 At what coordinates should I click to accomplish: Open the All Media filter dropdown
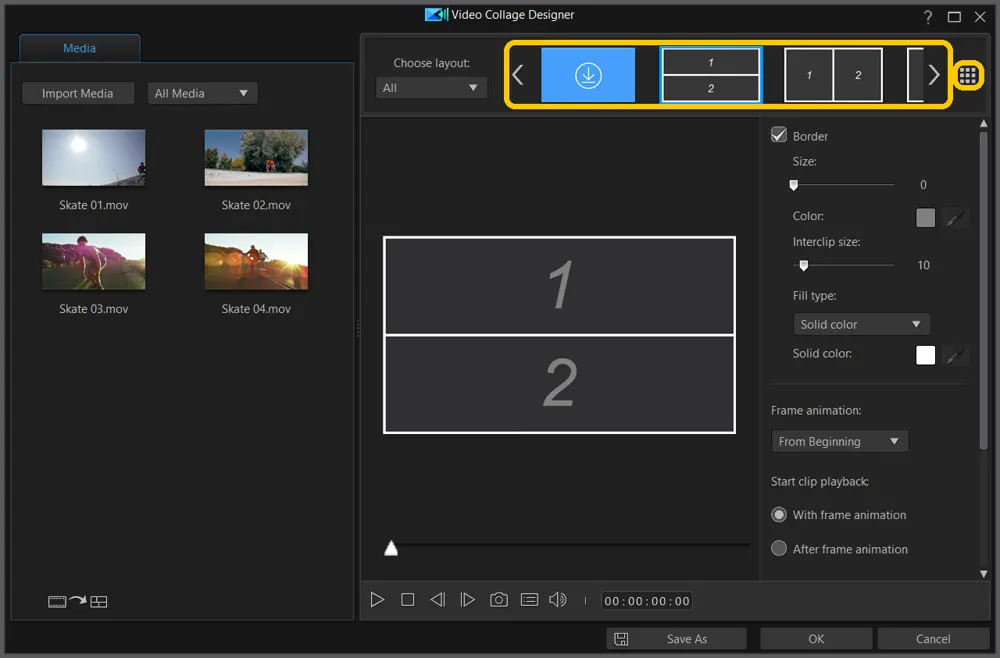click(x=203, y=93)
